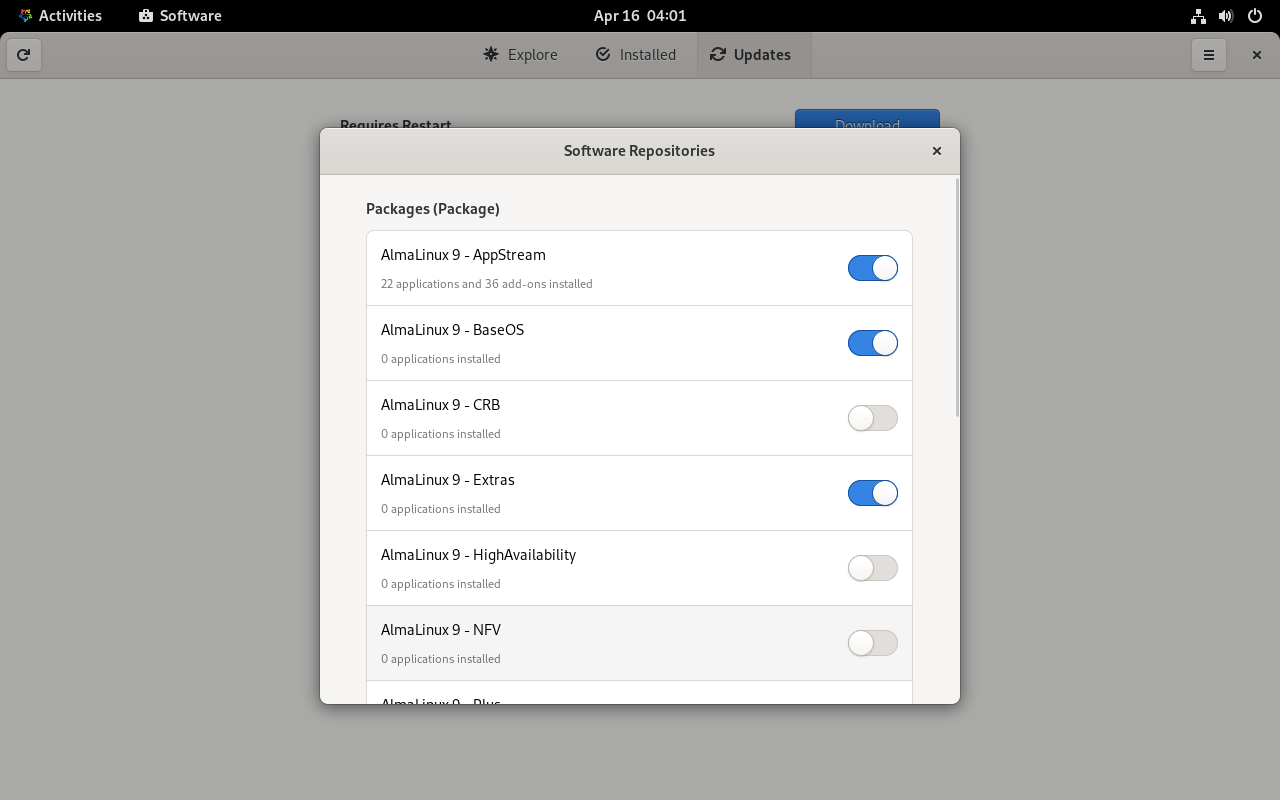Disable the AlmaLinux 9 - AppStream repository
Image resolution: width=1280 pixels, height=800 pixels.
(x=872, y=268)
